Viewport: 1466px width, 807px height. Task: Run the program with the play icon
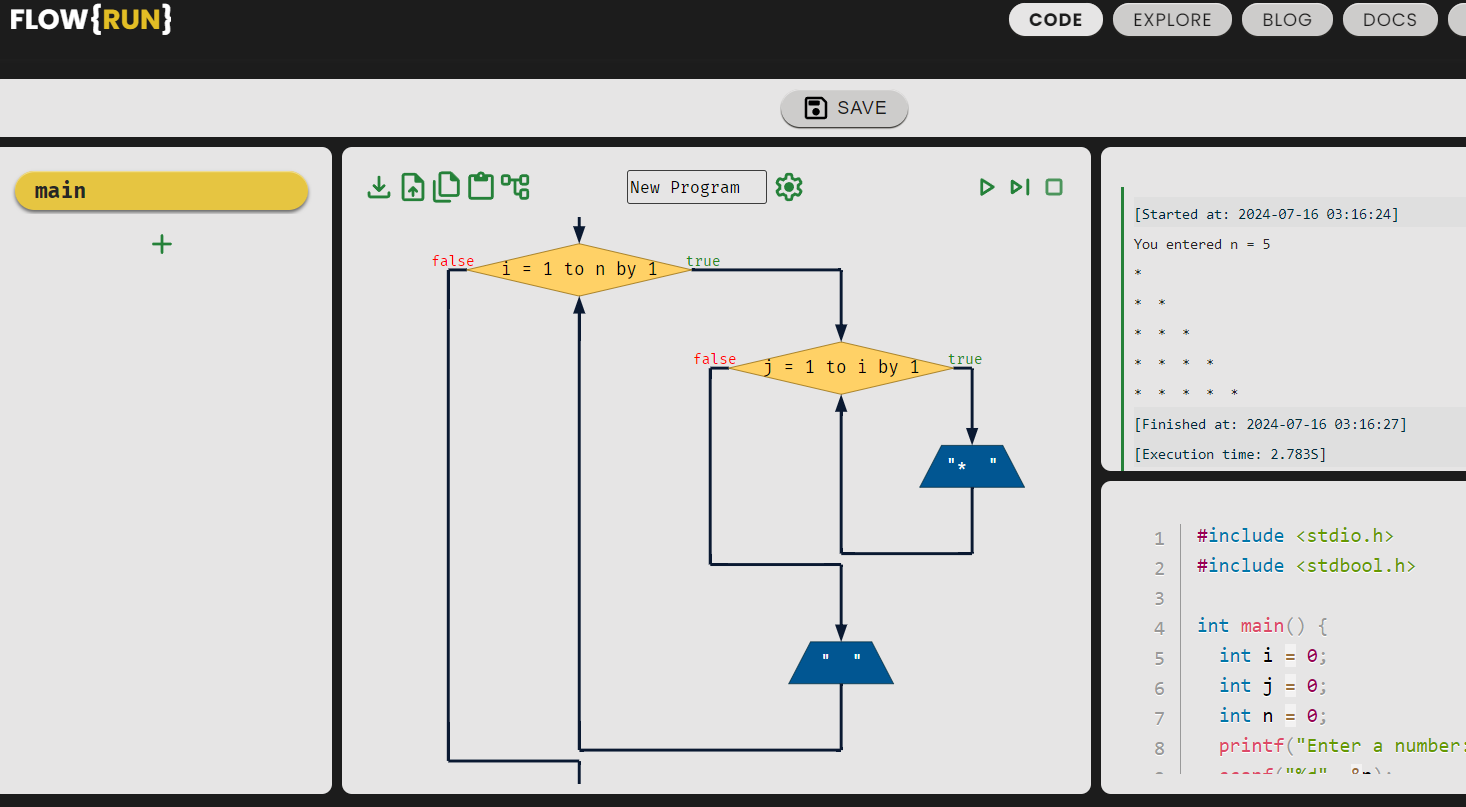pyautogui.click(x=987, y=187)
